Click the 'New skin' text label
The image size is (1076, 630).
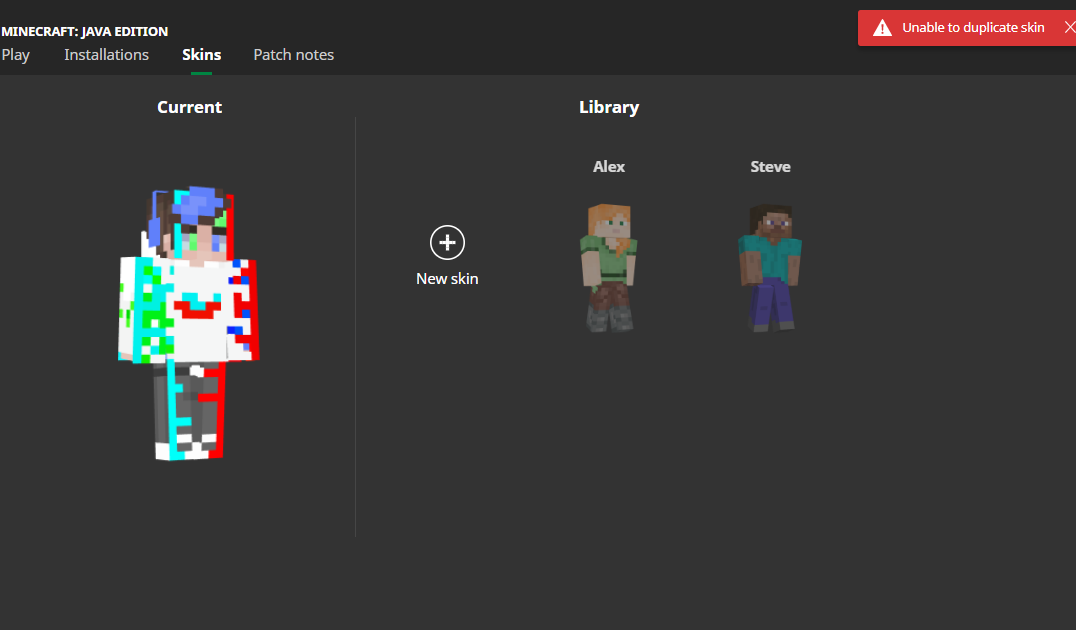(447, 279)
